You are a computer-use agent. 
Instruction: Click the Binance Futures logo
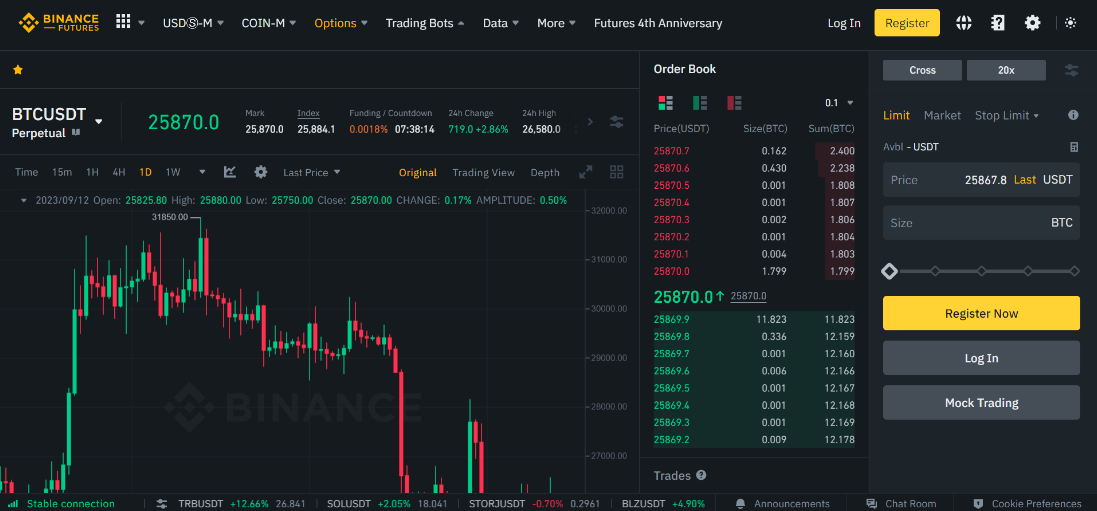pyautogui.click(x=59, y=22)
